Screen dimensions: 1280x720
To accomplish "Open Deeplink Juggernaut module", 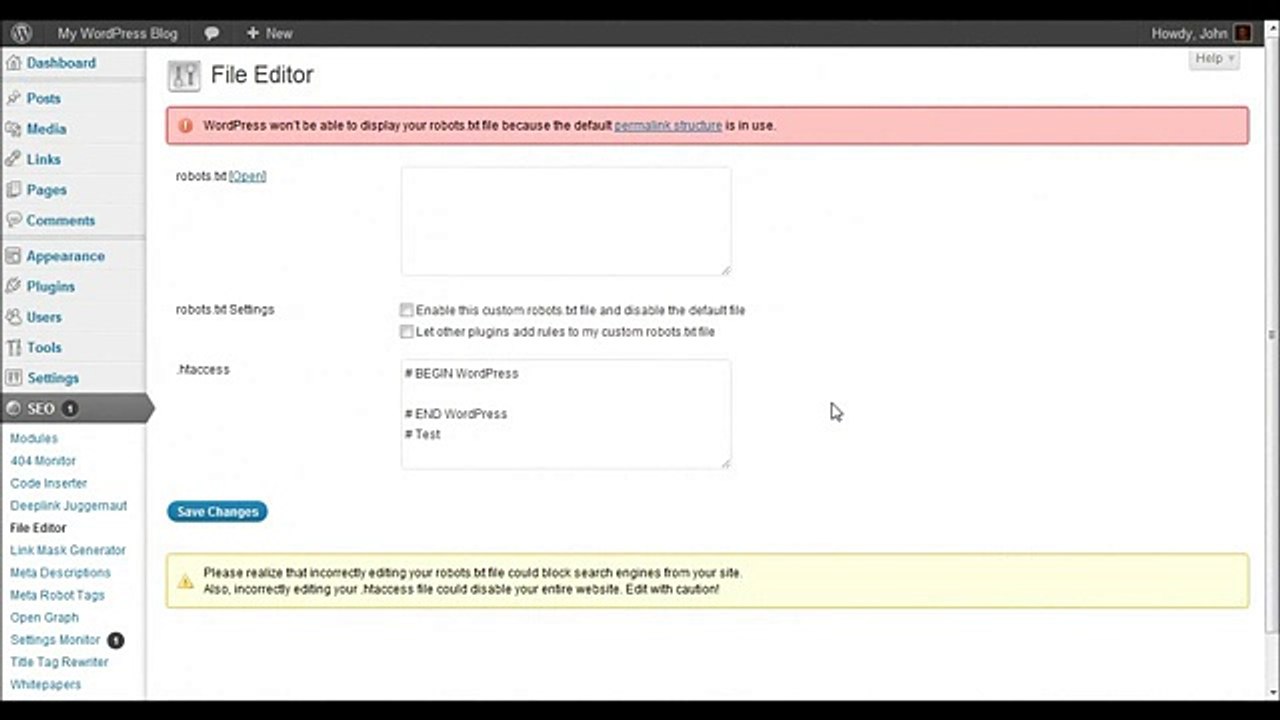I will tap(69, 506).
